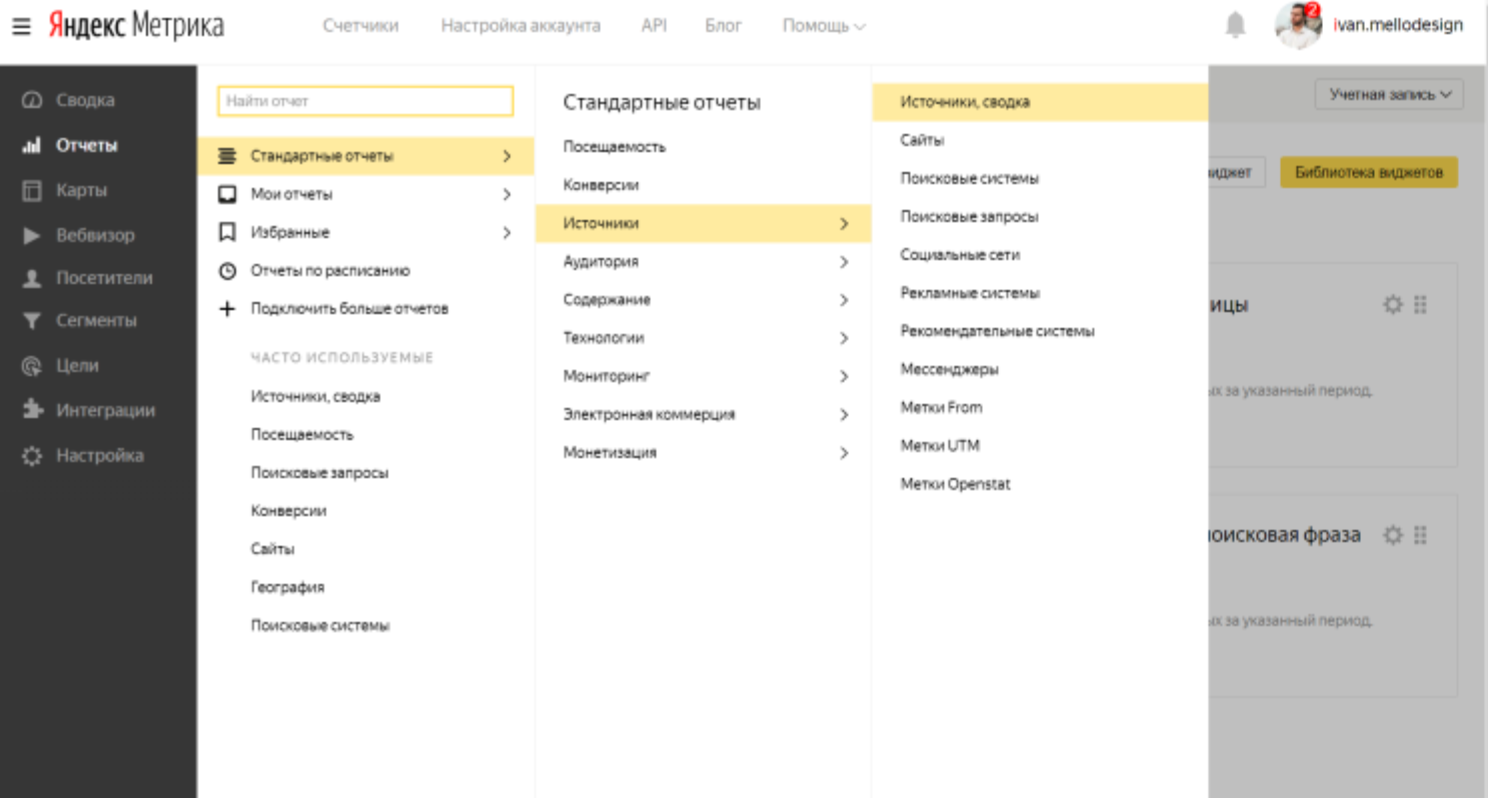Expand Мониторинг submenu chevron
The image size is (1488, 798).
tap(844, 376)
